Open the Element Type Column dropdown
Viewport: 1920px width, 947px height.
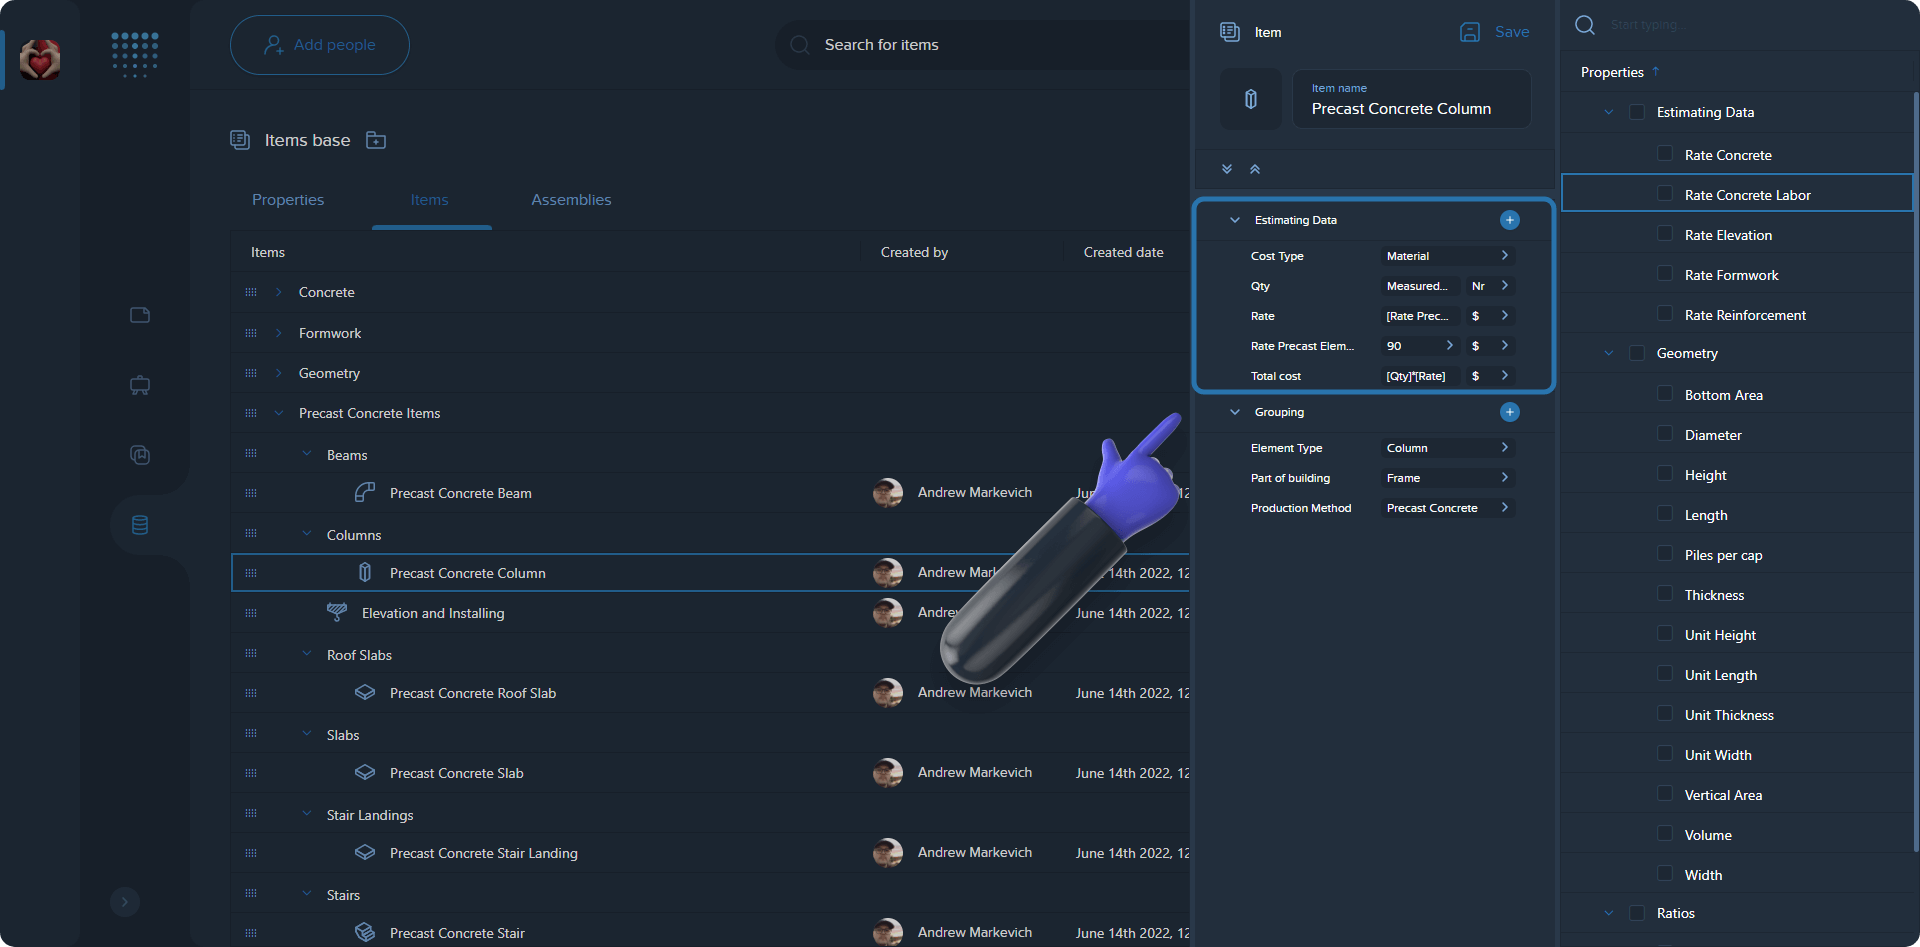pos(1447,448)
